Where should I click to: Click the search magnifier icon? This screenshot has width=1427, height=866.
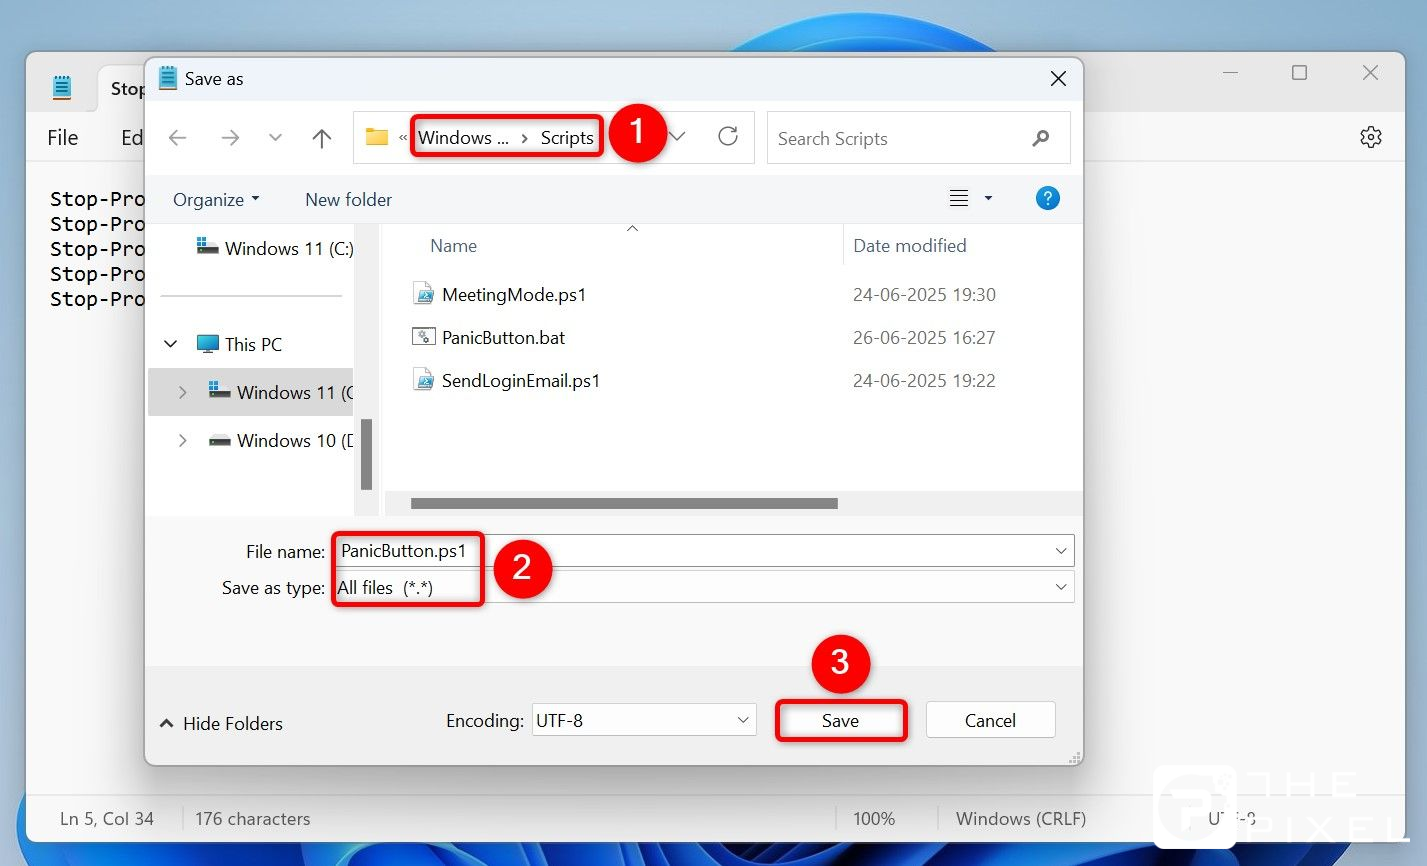pyautogui.click(x=1040, y=138)
